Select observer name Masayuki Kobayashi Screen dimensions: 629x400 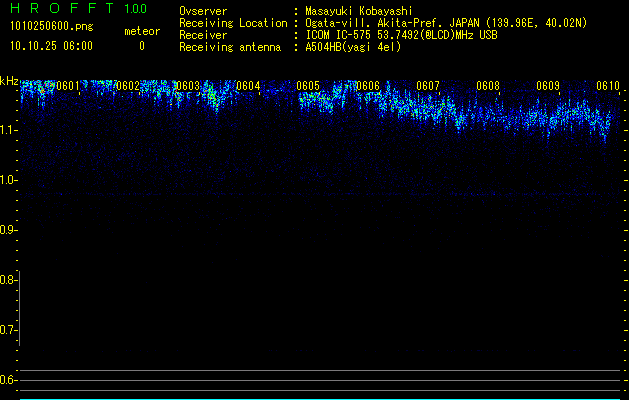tap(359, 11)
